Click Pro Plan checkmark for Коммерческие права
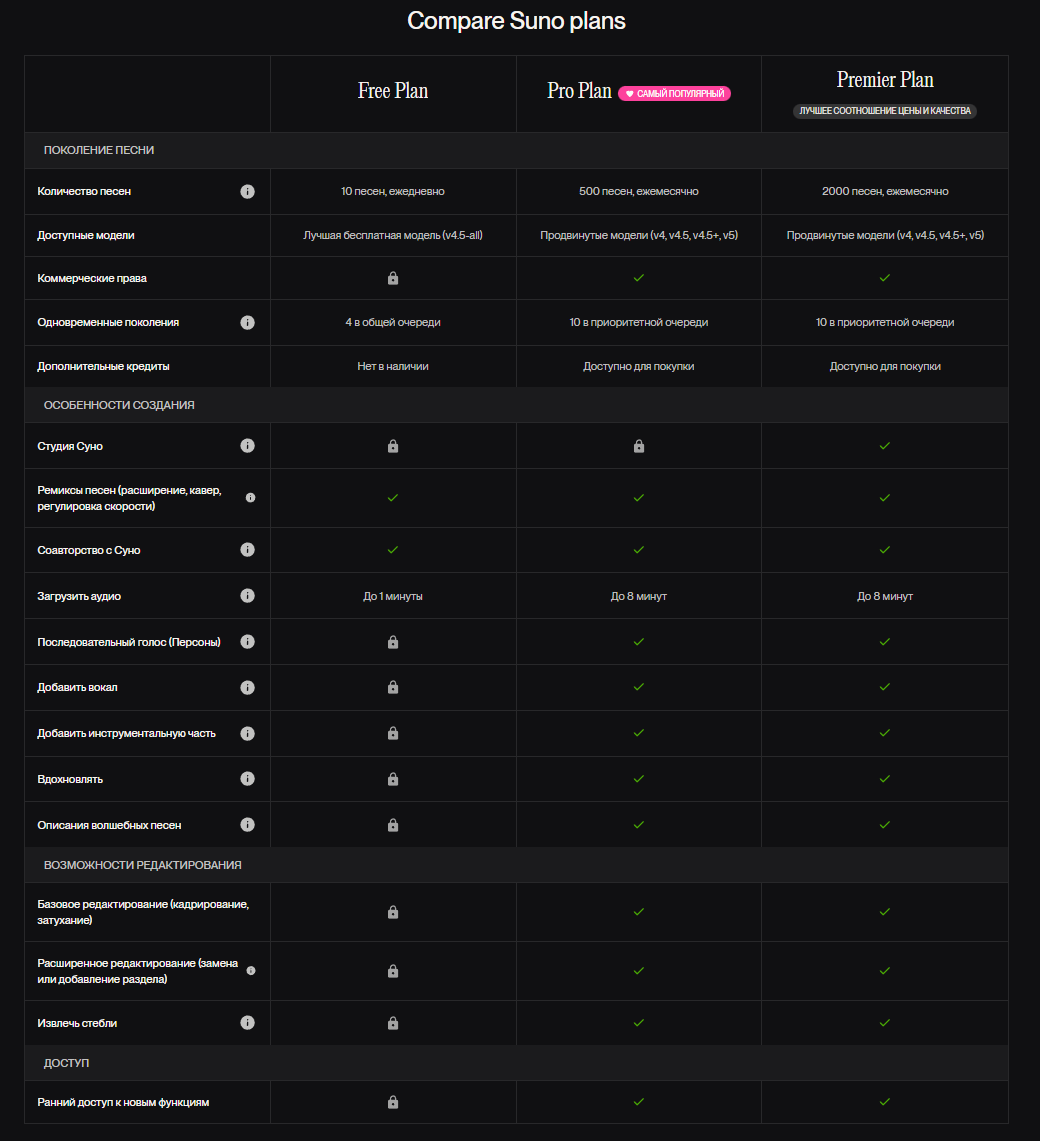1040x1141 pixels. tap(639, 278)
